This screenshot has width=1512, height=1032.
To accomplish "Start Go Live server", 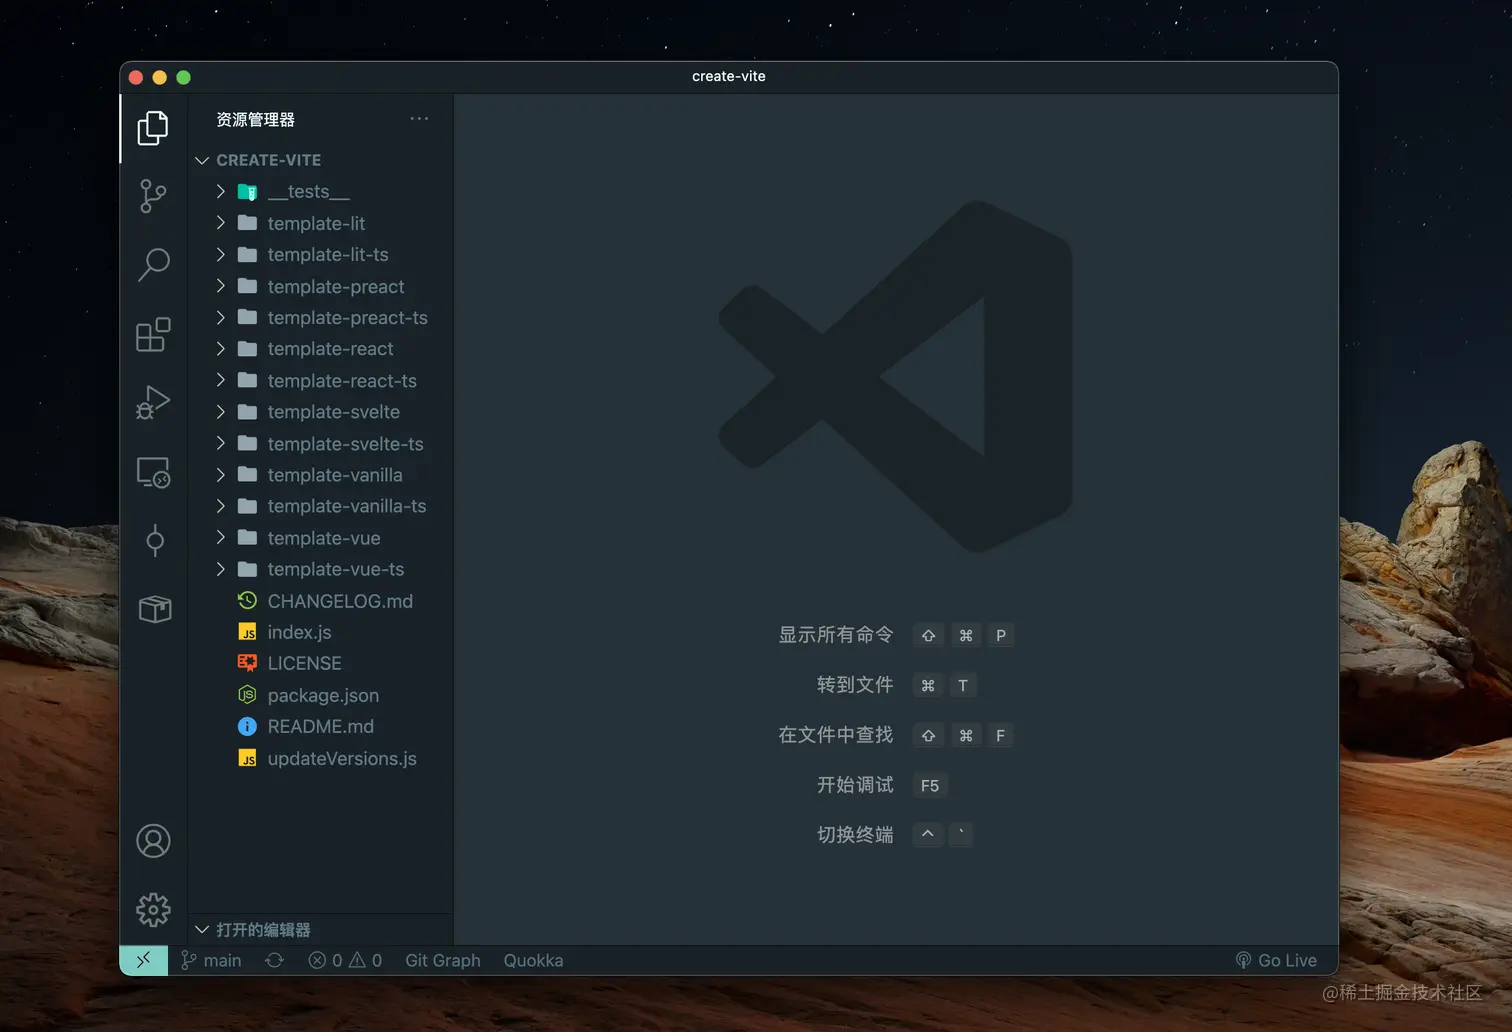I will click(1276, 960).
